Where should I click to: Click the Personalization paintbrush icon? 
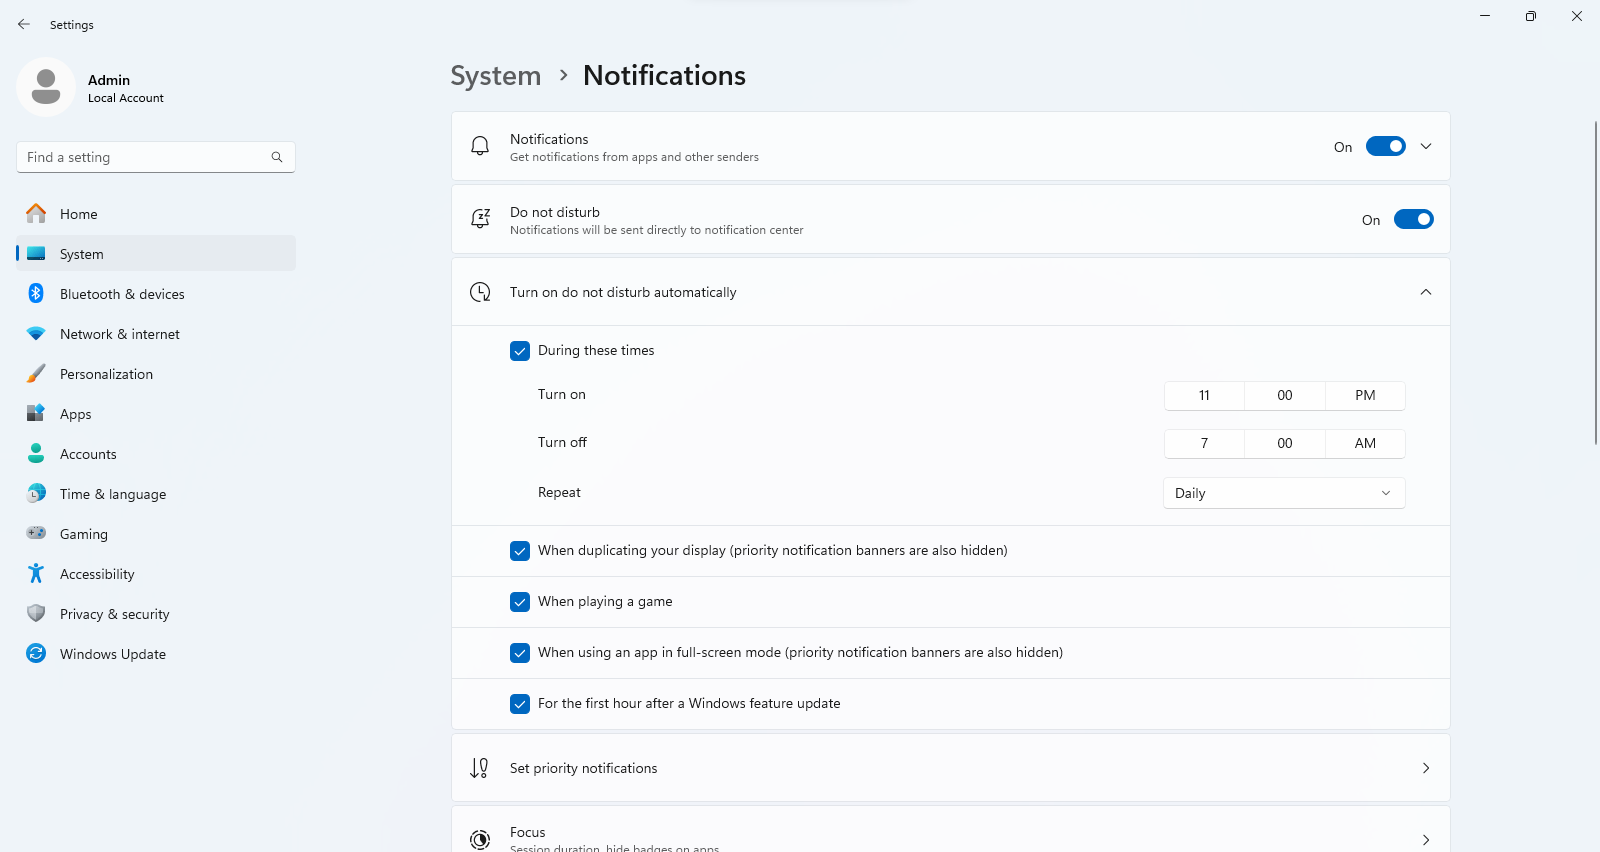tap(36, 373)
